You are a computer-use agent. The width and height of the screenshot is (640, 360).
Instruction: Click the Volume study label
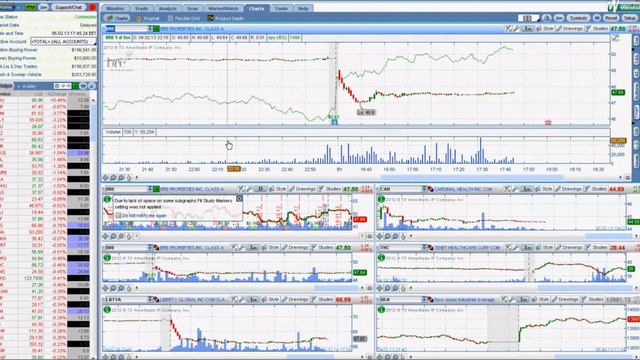(113, 132)
